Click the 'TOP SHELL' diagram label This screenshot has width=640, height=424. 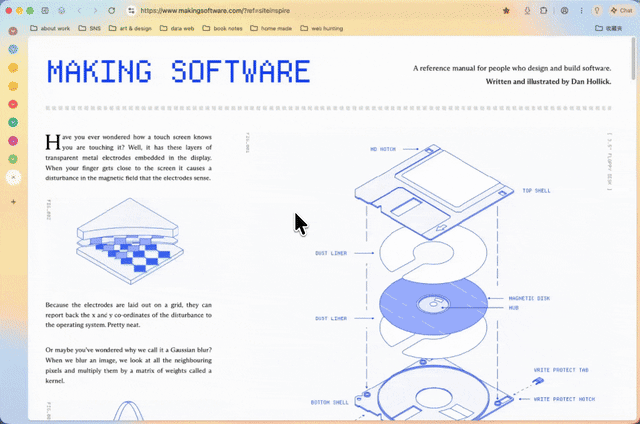pos(536,191)
